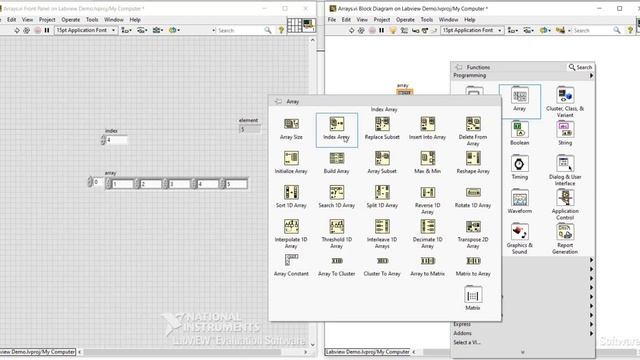Choose the Max & Min function
The width and height of the screenshot is (640, 360).
coord(427,162)
